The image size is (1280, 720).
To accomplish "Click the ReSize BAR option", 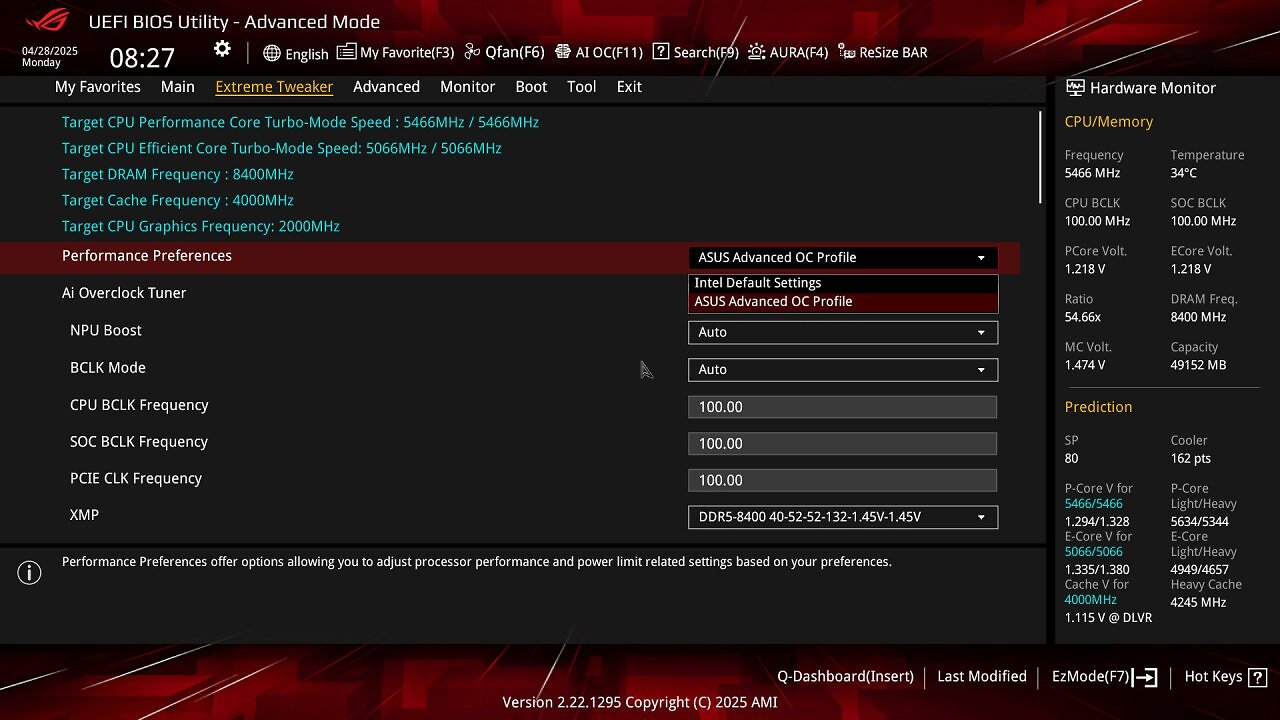I will pos(882,52).
